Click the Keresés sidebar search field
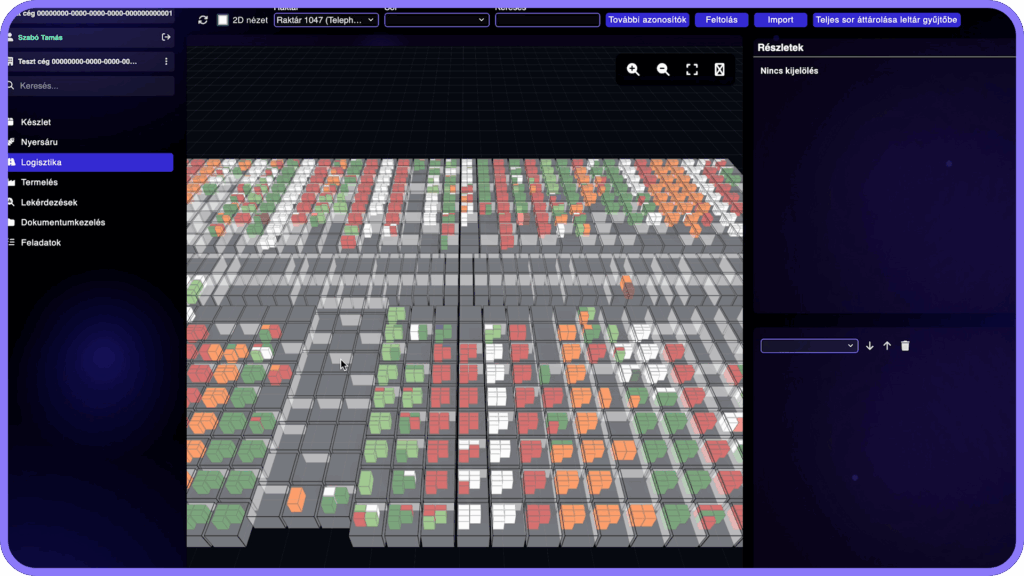 click(90, 86)
